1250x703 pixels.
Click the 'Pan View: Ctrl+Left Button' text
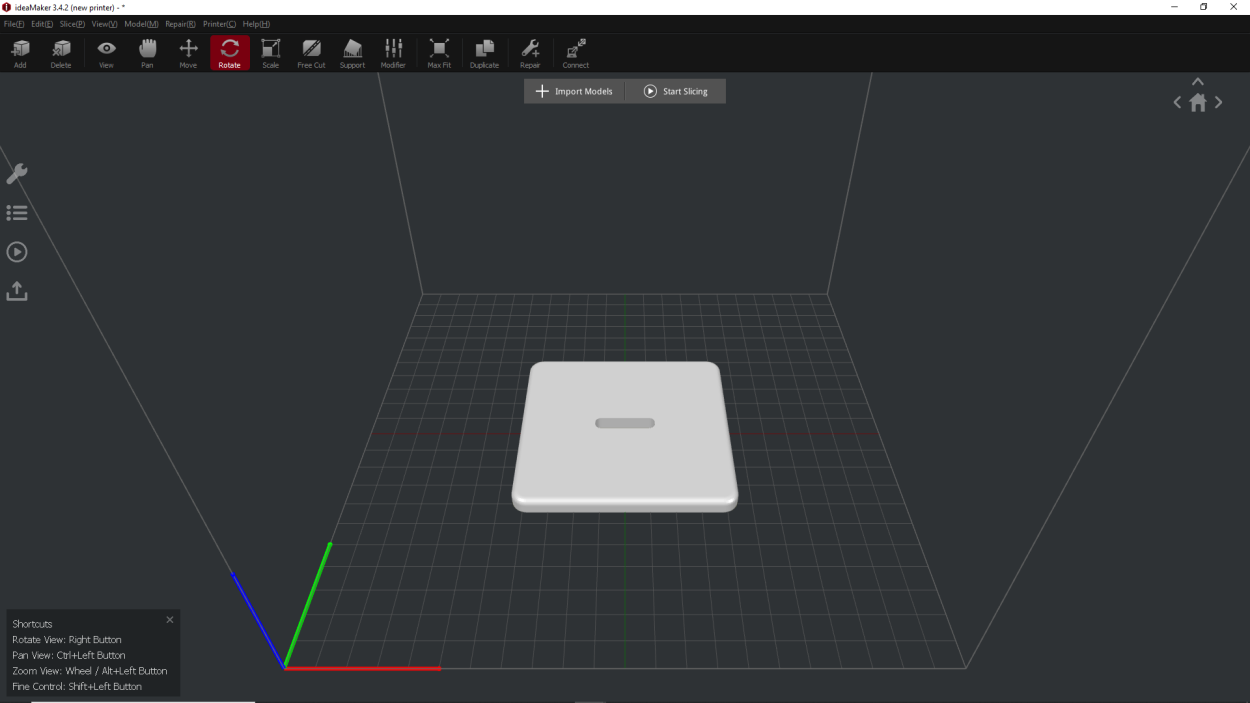(x=69, y=655)
